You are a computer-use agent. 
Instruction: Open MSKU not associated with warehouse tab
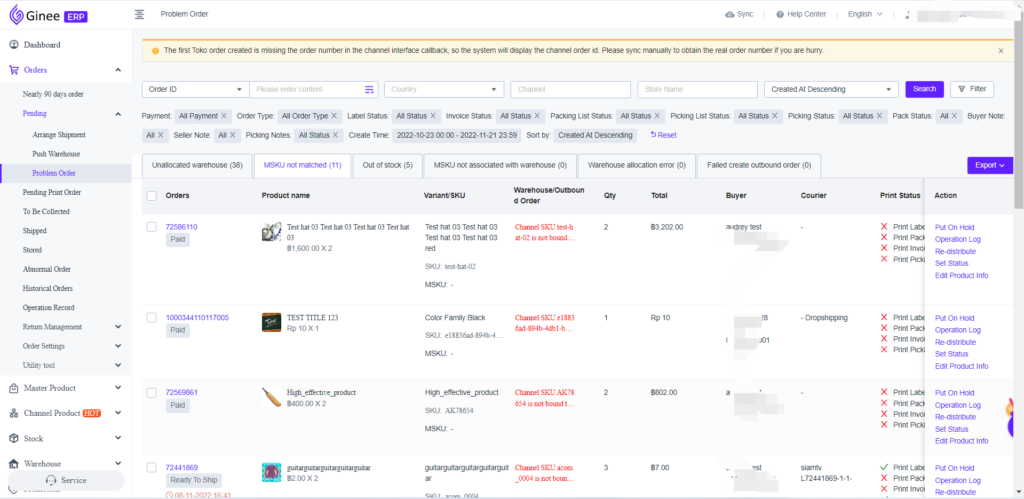pos(500,165)
